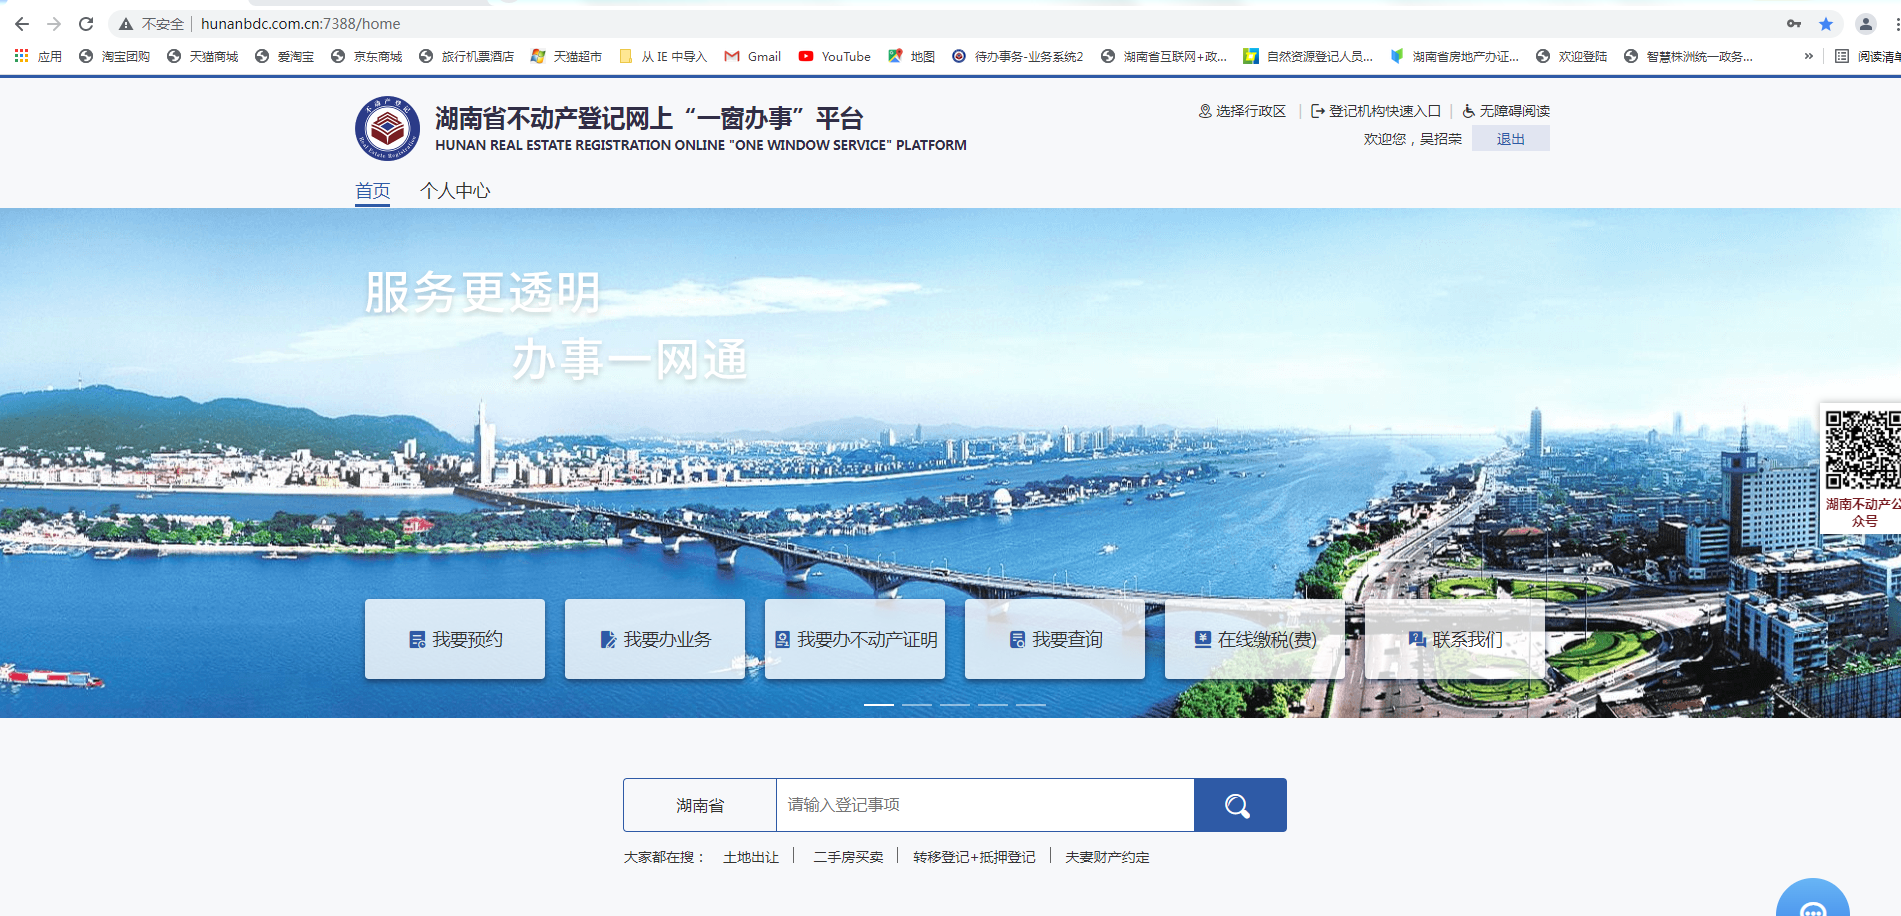Jump to second banner slide indicator
Viewport: 1901px width, 916px height.
click(x=917, y=705)
